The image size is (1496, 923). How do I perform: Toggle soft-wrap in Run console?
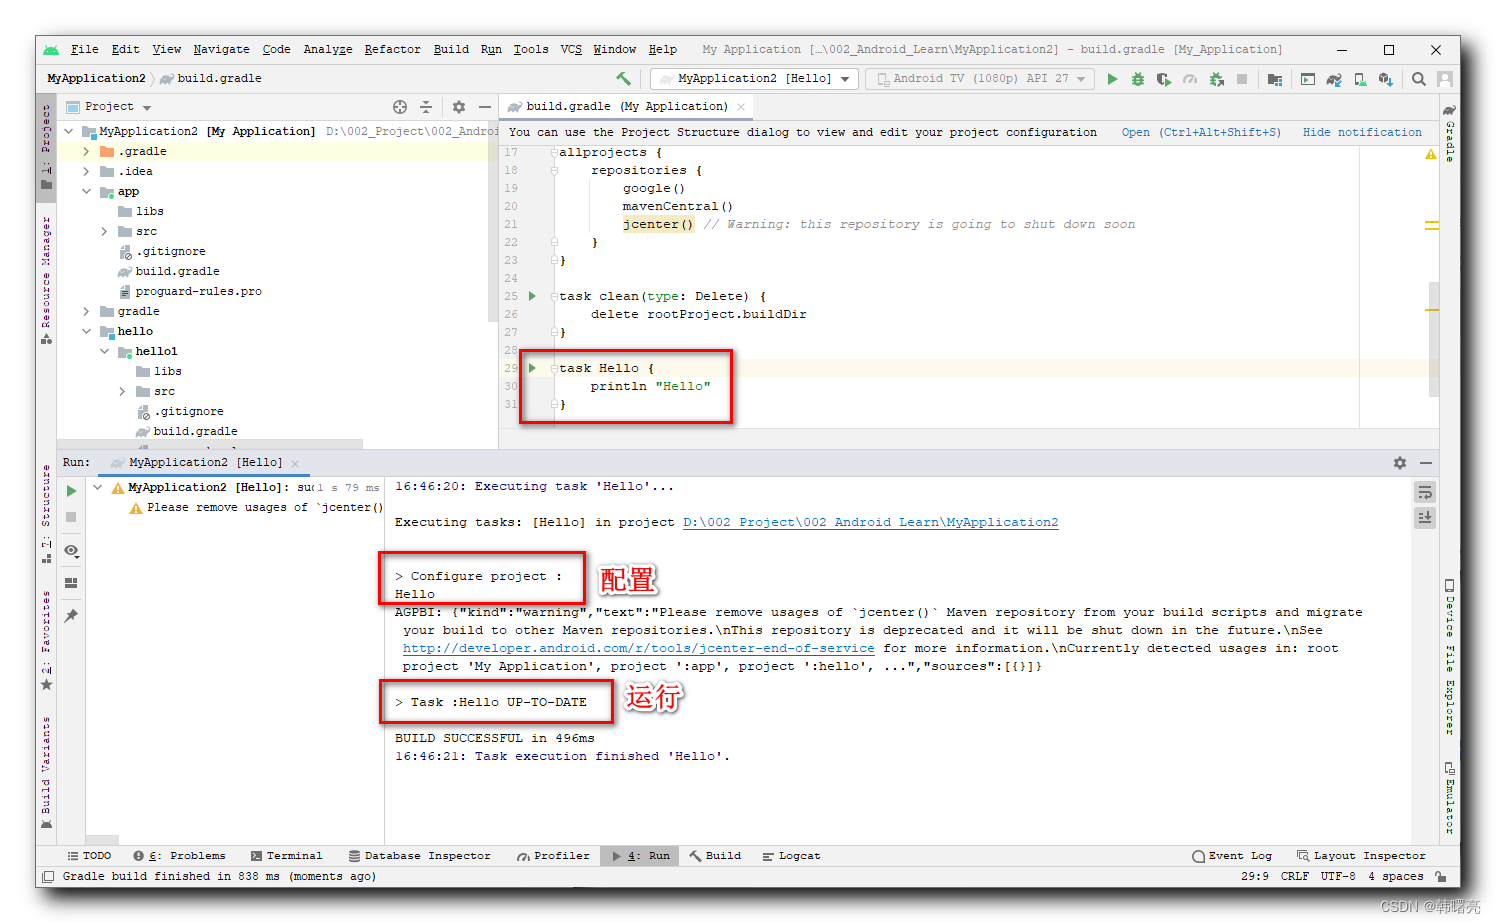1425,492
